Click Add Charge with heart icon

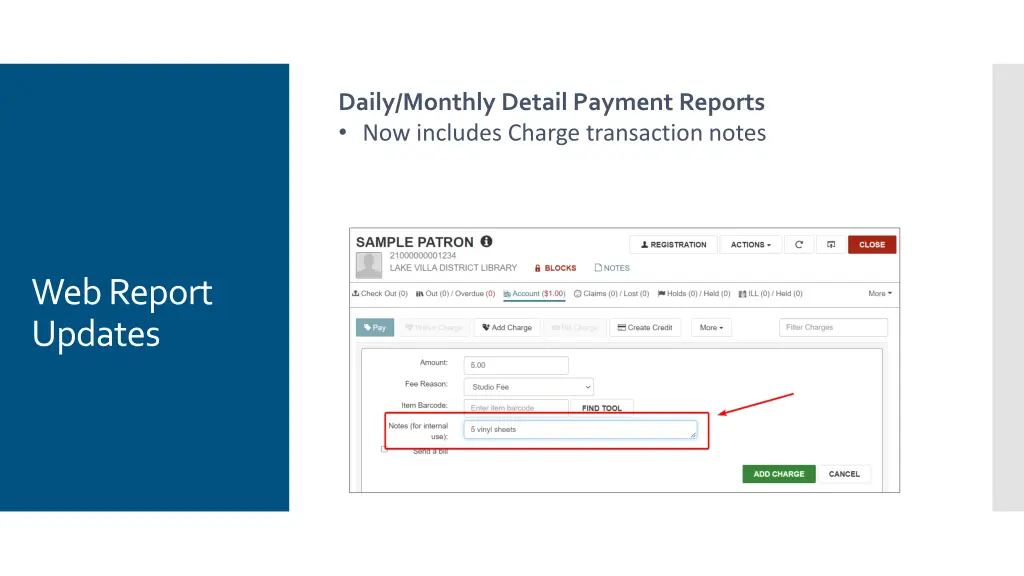506,327
